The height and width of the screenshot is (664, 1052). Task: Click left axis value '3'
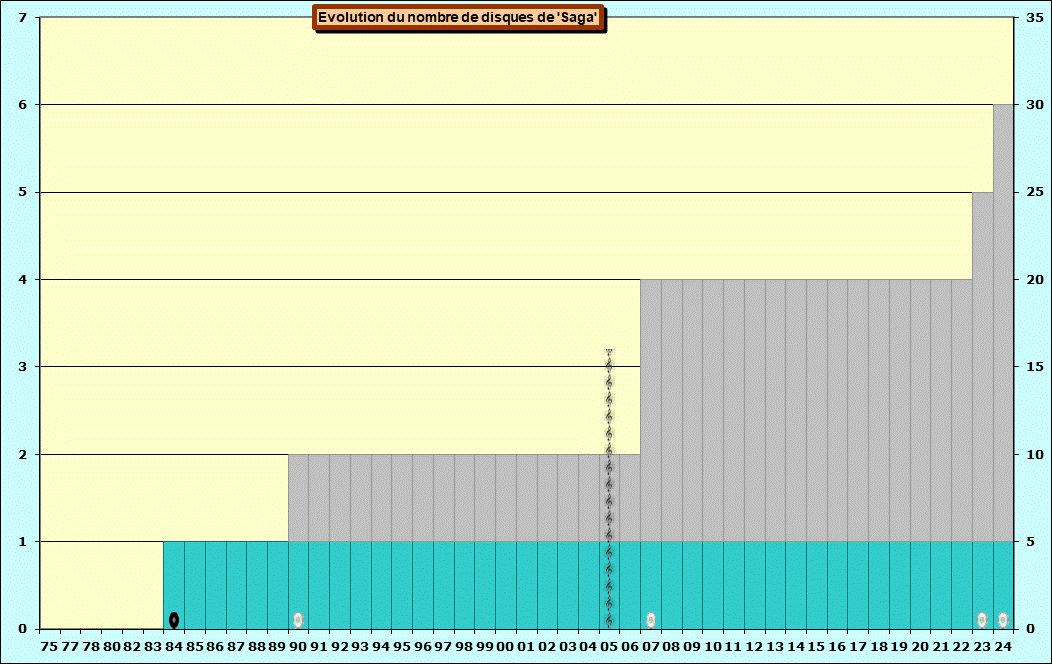pyautogui.click(x=23, y=367)
